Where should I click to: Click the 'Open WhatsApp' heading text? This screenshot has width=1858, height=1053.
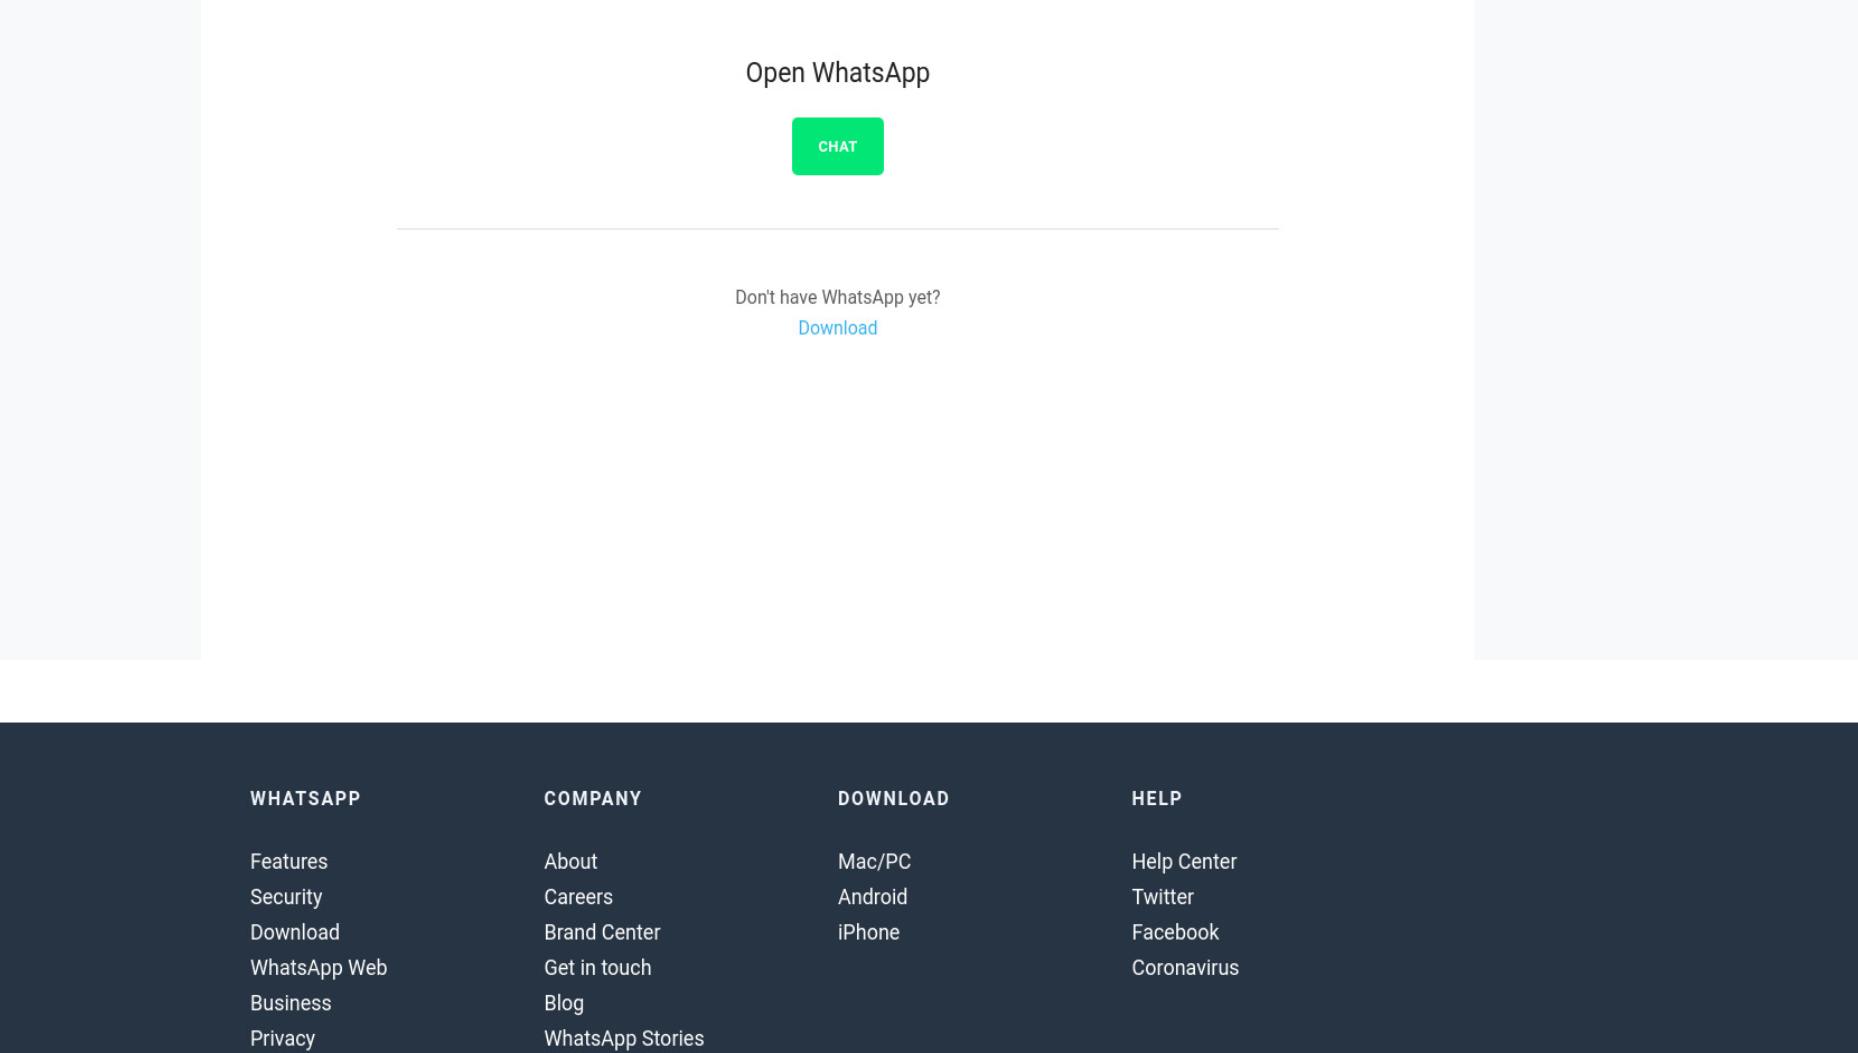[837, 73]
